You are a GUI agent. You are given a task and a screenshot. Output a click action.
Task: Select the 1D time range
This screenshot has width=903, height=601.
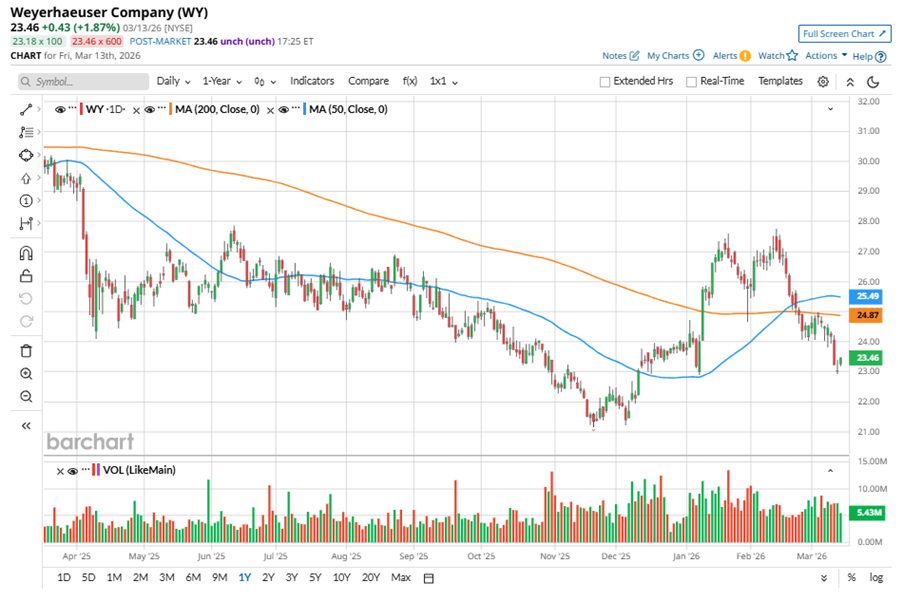(64, 577)
